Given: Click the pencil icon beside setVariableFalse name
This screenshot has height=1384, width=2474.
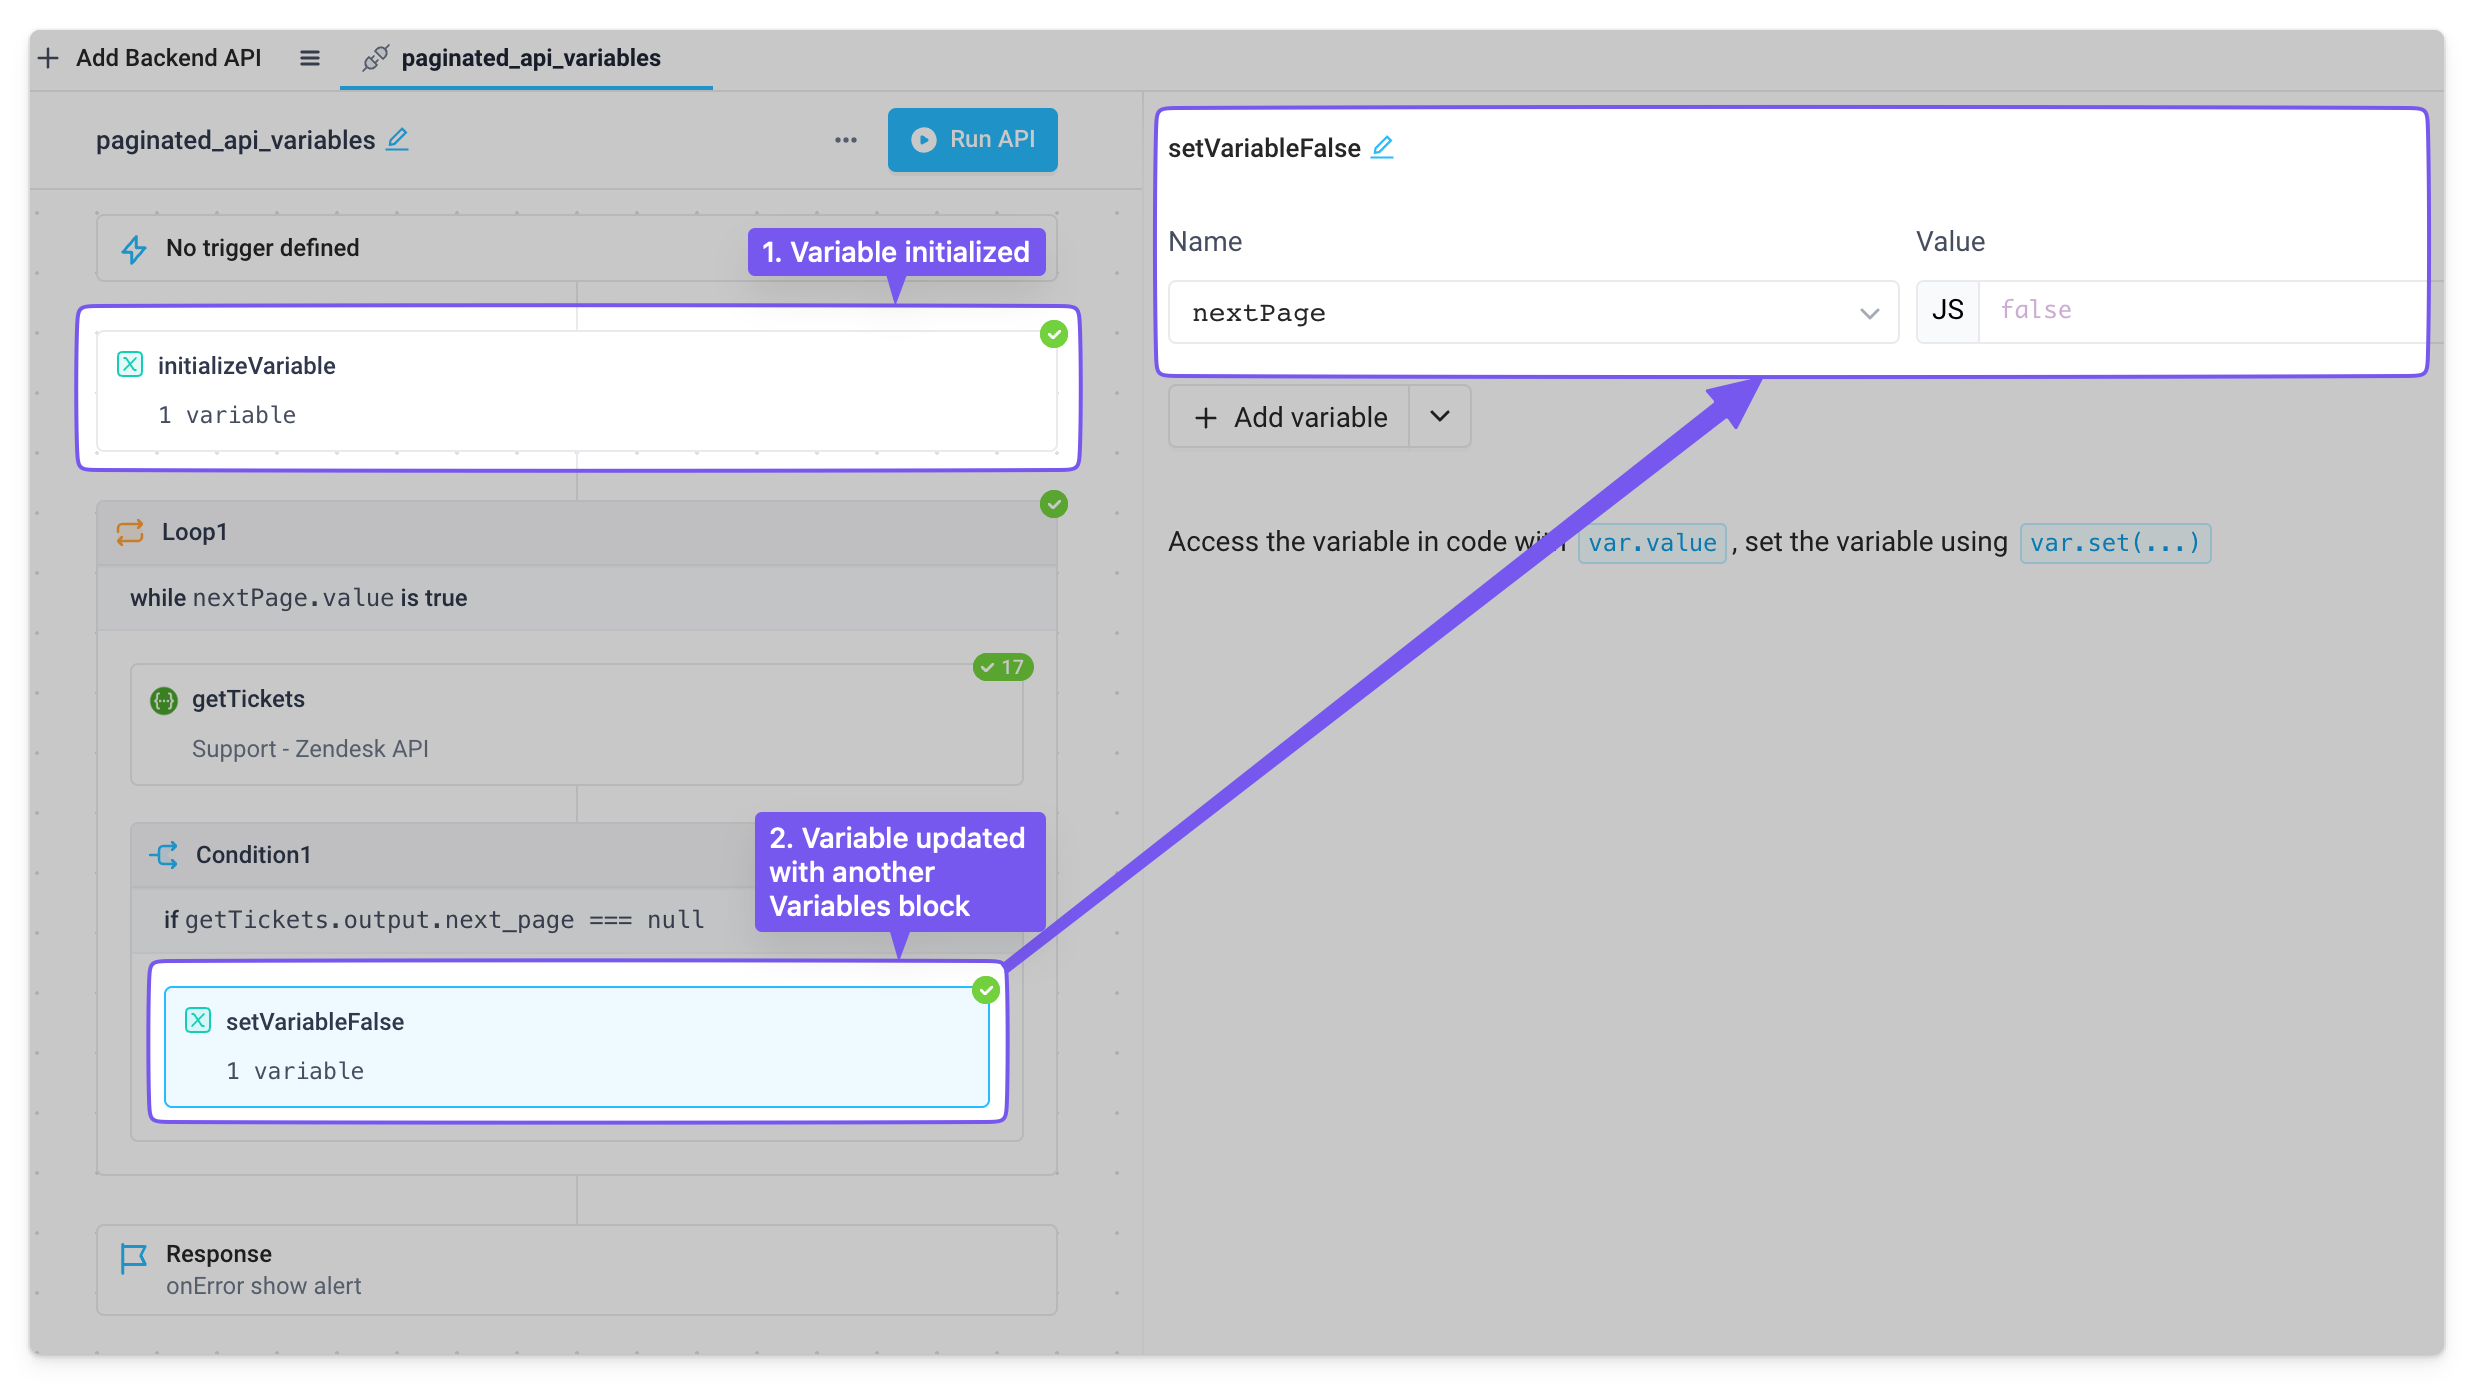Looking at the screenshot, I should pos(1383,147).
